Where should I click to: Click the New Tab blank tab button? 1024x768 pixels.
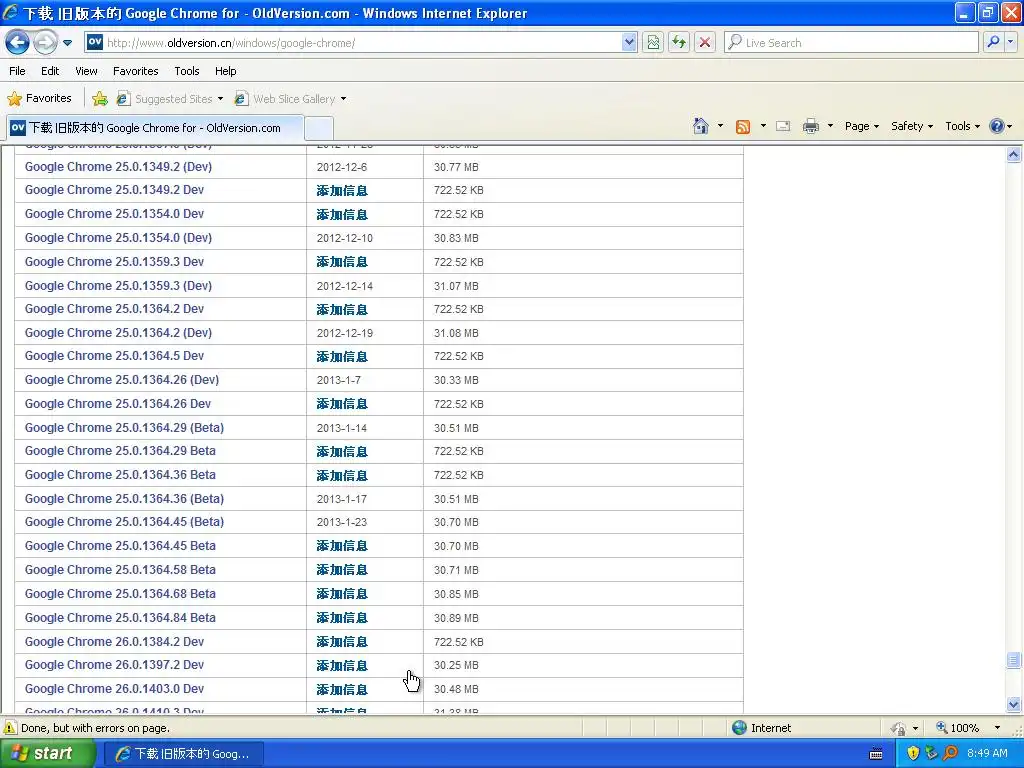pyautogui.click(x=319, y=128)
